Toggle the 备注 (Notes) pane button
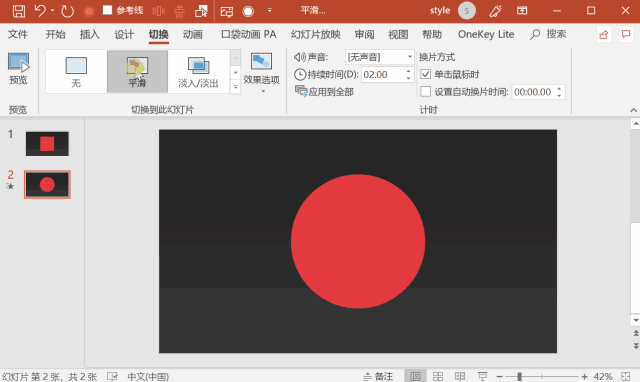This screenshot has width=640, height=382. pyautogui.click(x=378, y=376)
